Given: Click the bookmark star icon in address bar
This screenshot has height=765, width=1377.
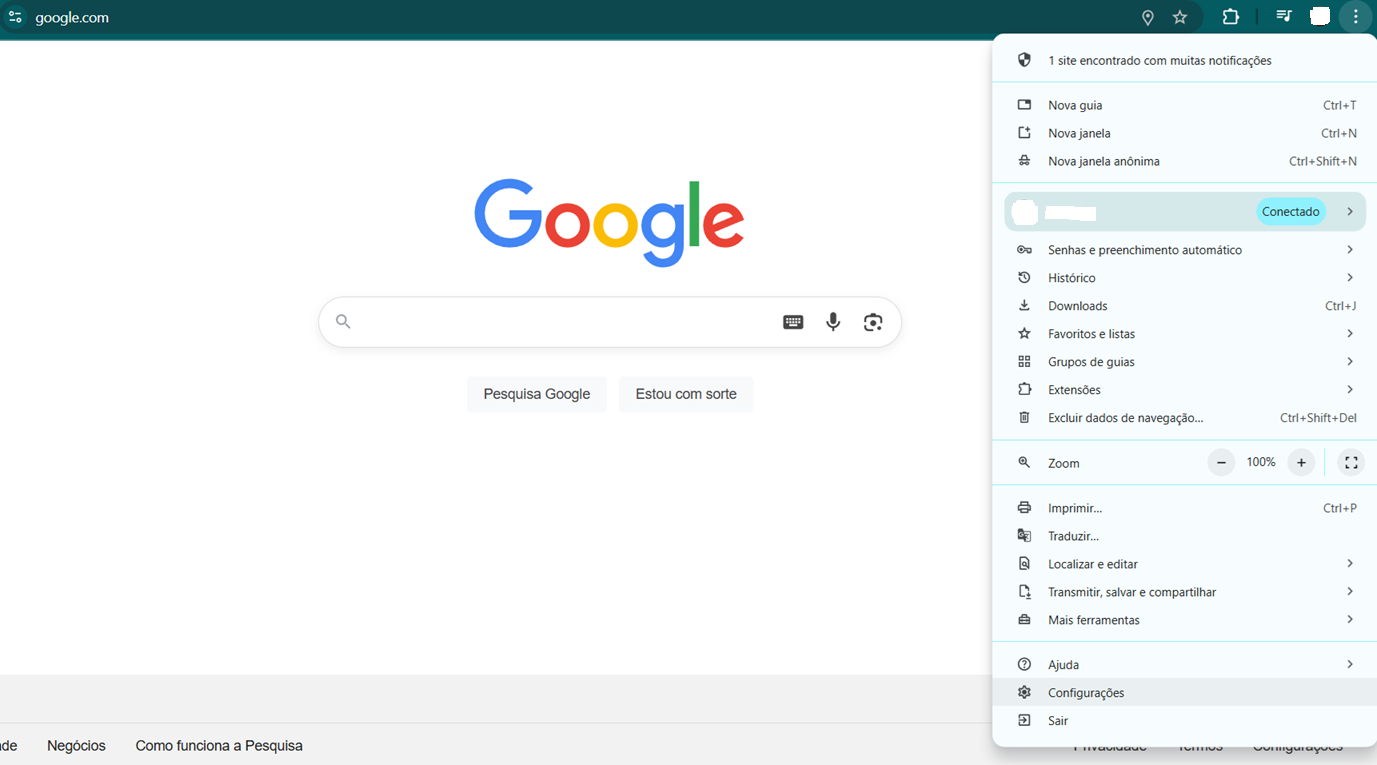Looking at the screenshot, I should (1180, 17).
